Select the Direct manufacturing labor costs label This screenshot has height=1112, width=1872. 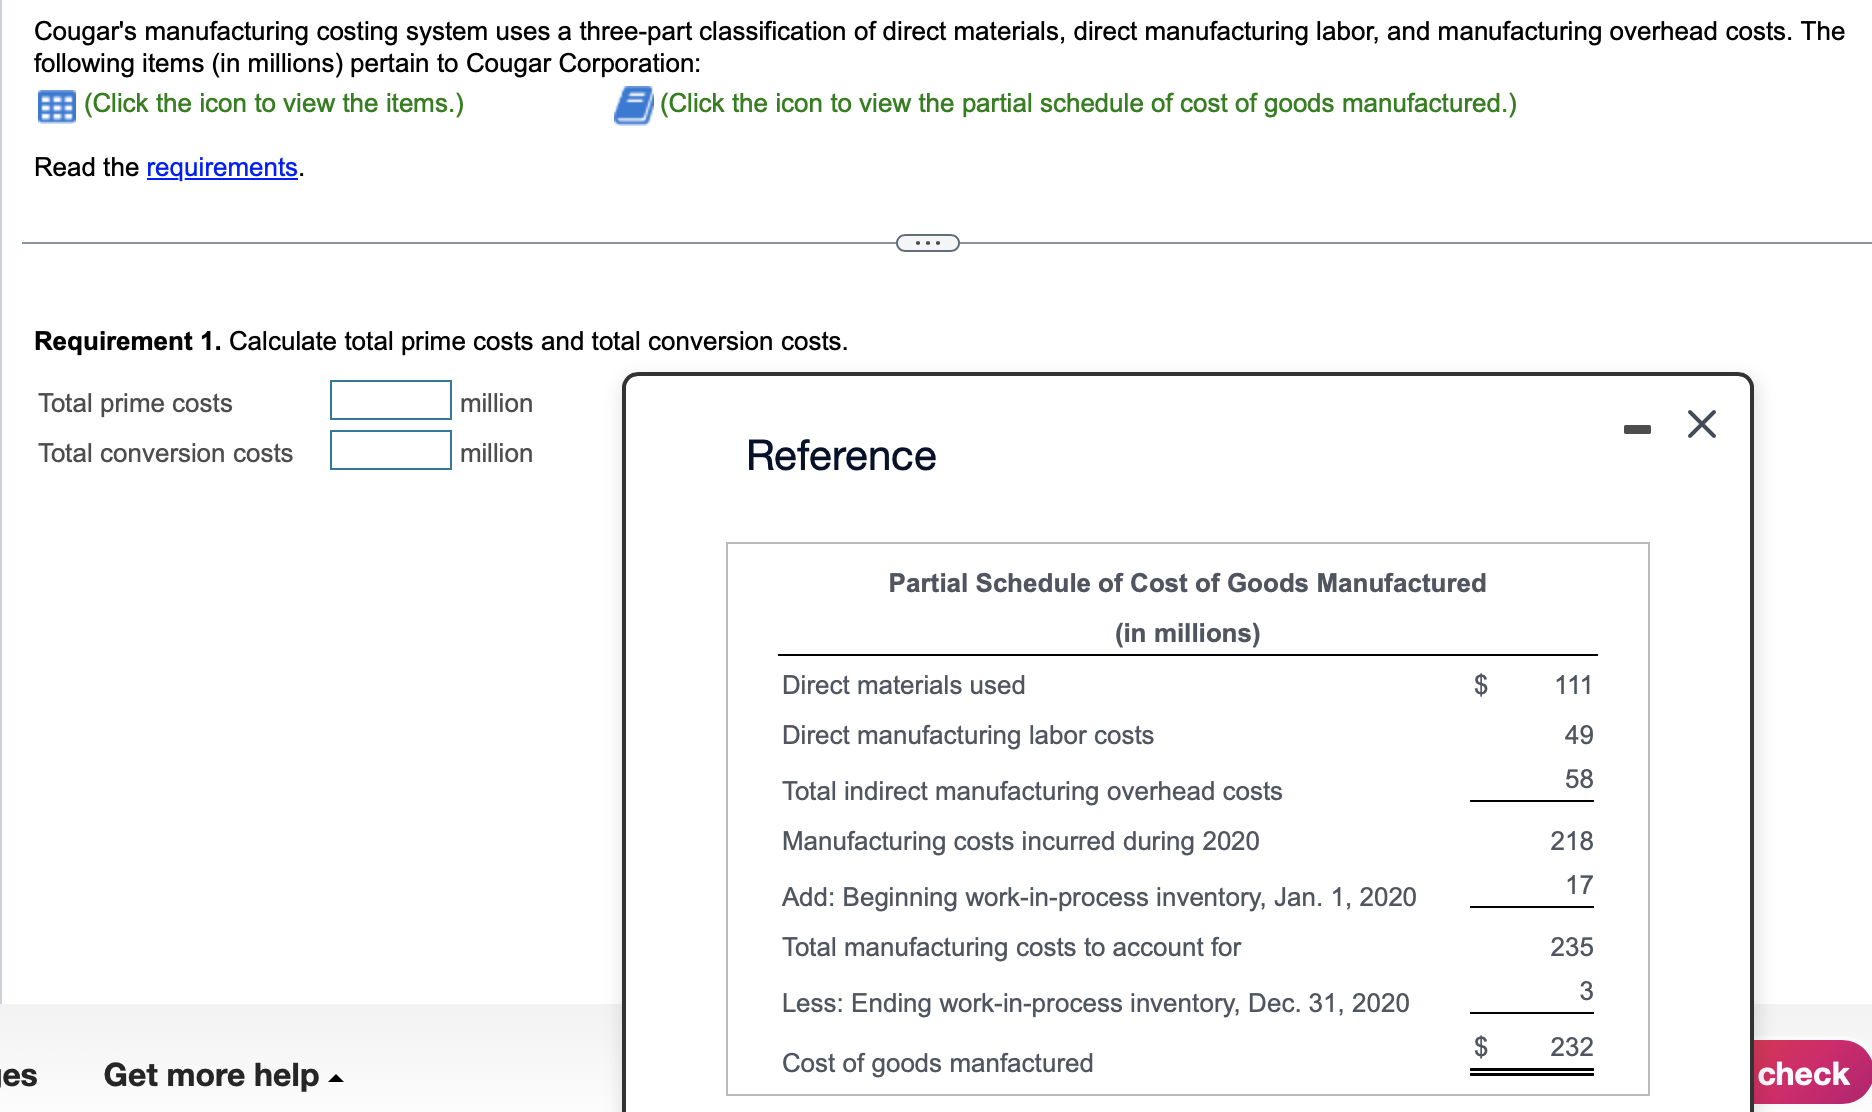(x=967, y=735)
